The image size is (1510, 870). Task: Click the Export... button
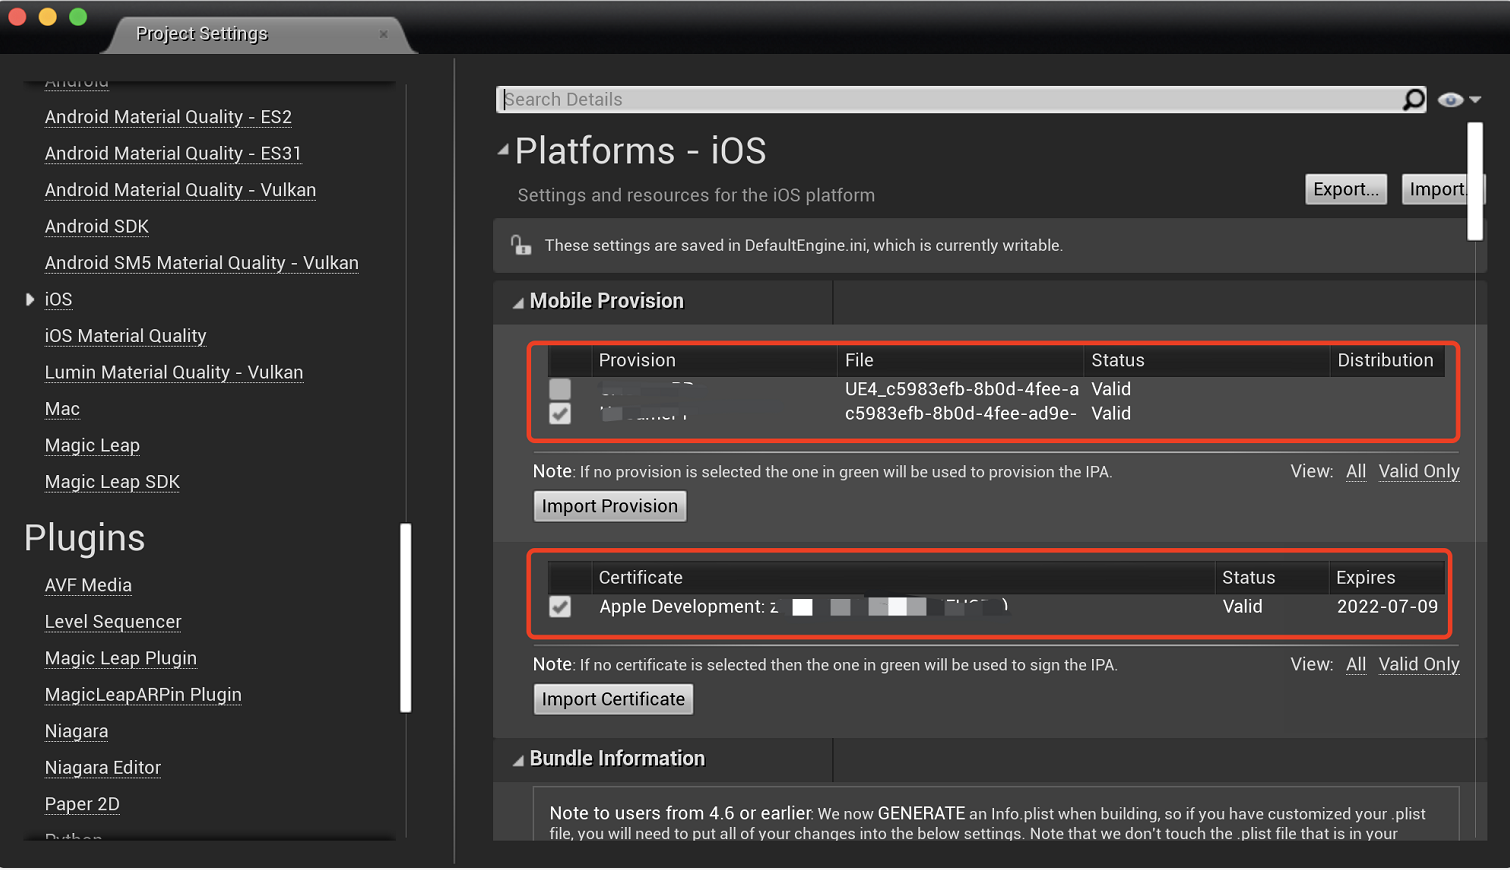(x=1345, y=189)
